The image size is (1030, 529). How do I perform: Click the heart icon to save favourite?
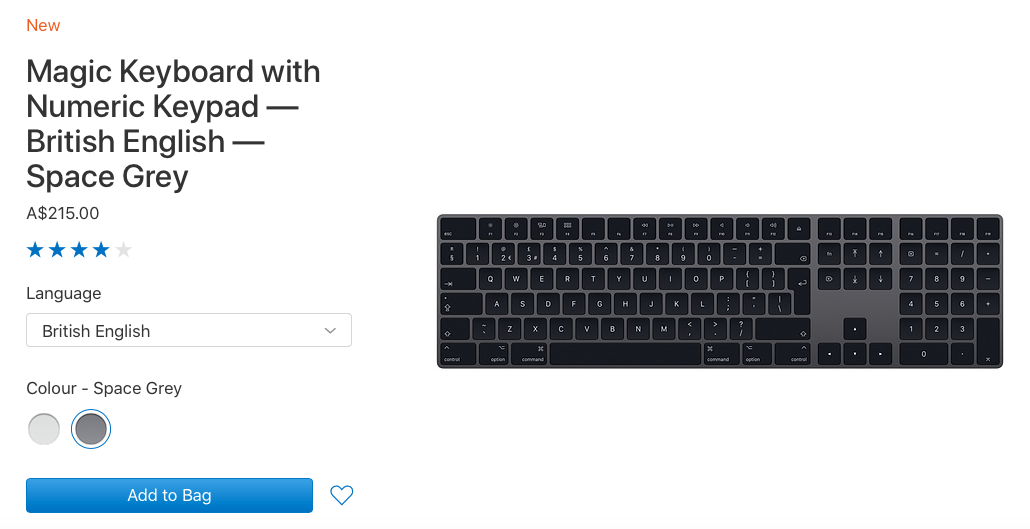[x=342, y=495]
